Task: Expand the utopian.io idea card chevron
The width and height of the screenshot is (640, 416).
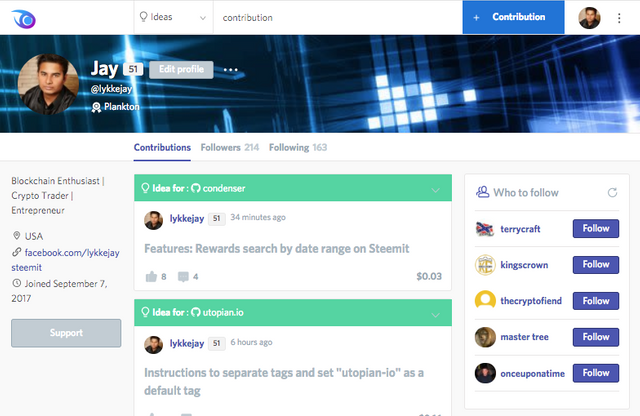Action: tap(436, 315)
